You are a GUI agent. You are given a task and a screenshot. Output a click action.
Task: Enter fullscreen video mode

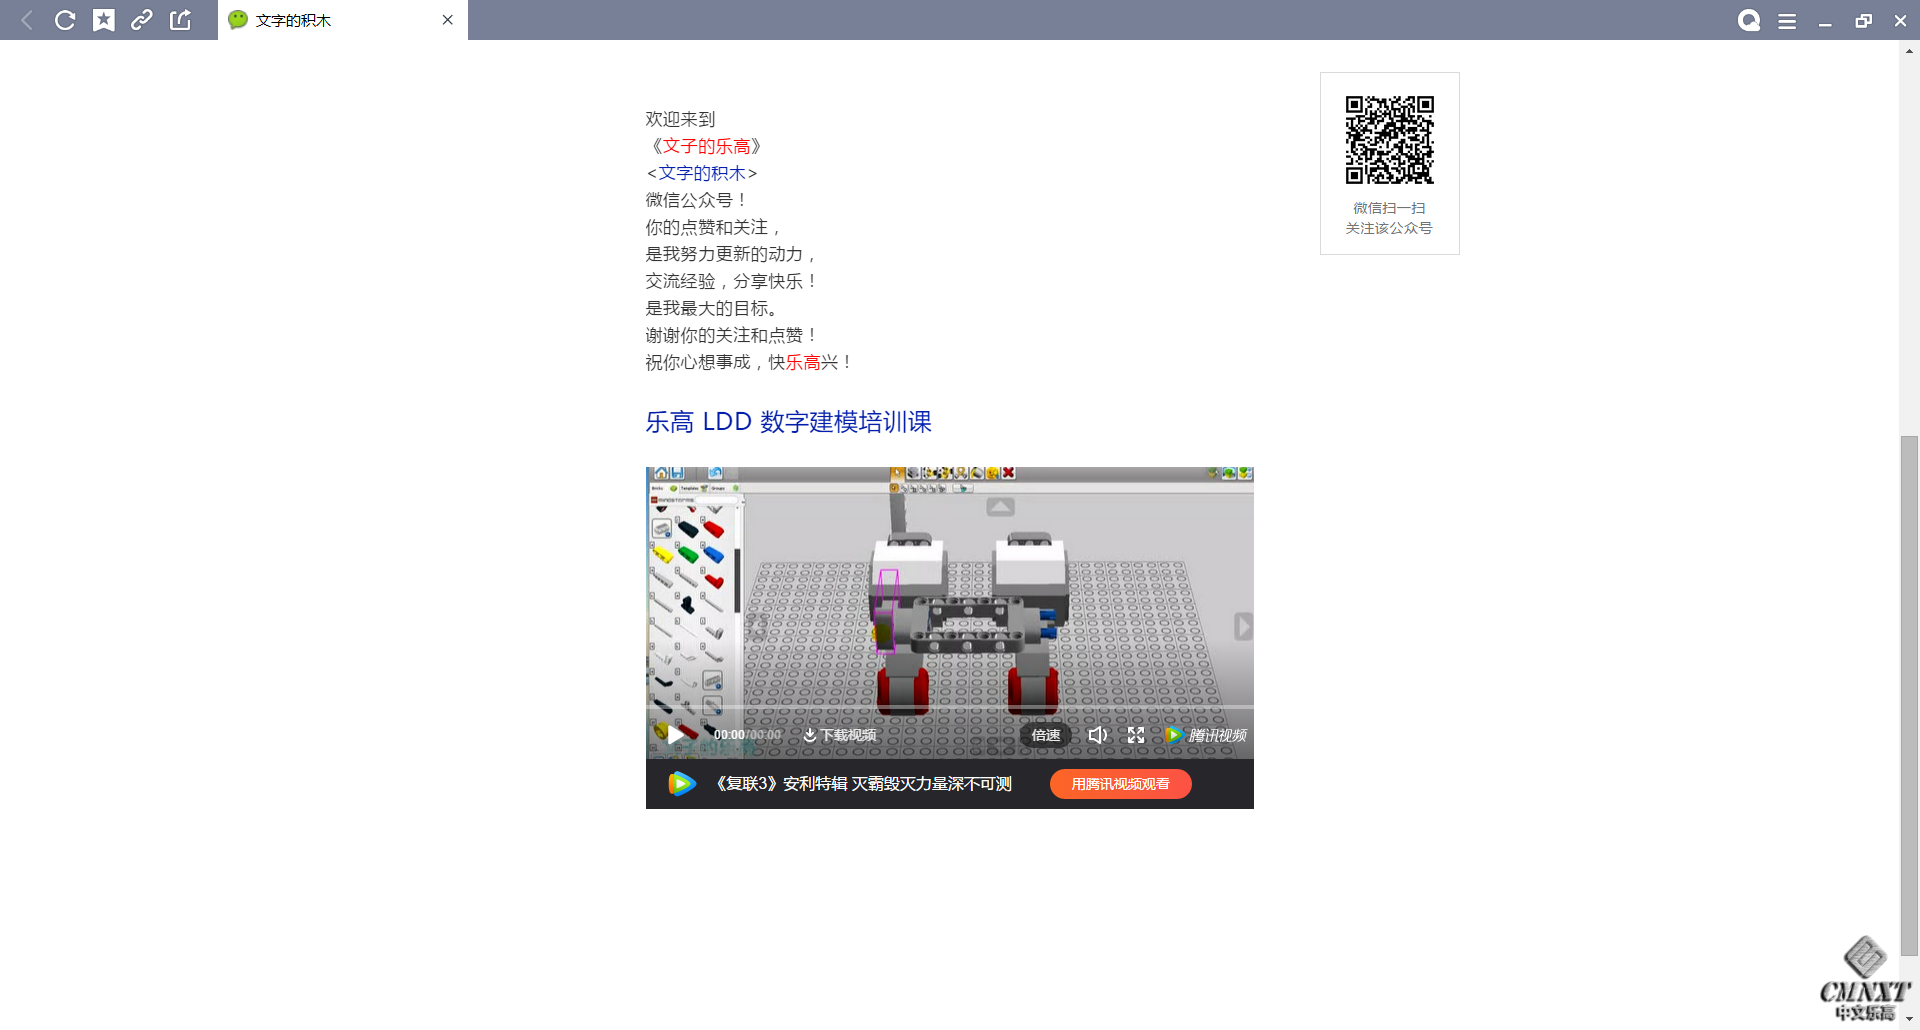(1136, 735)
